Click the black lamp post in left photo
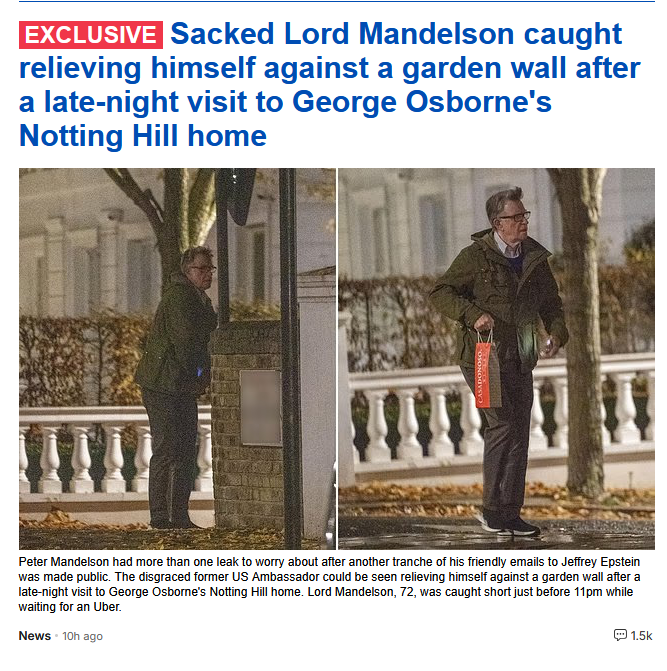This screenshot has height=671, width=667. [289, 359]
